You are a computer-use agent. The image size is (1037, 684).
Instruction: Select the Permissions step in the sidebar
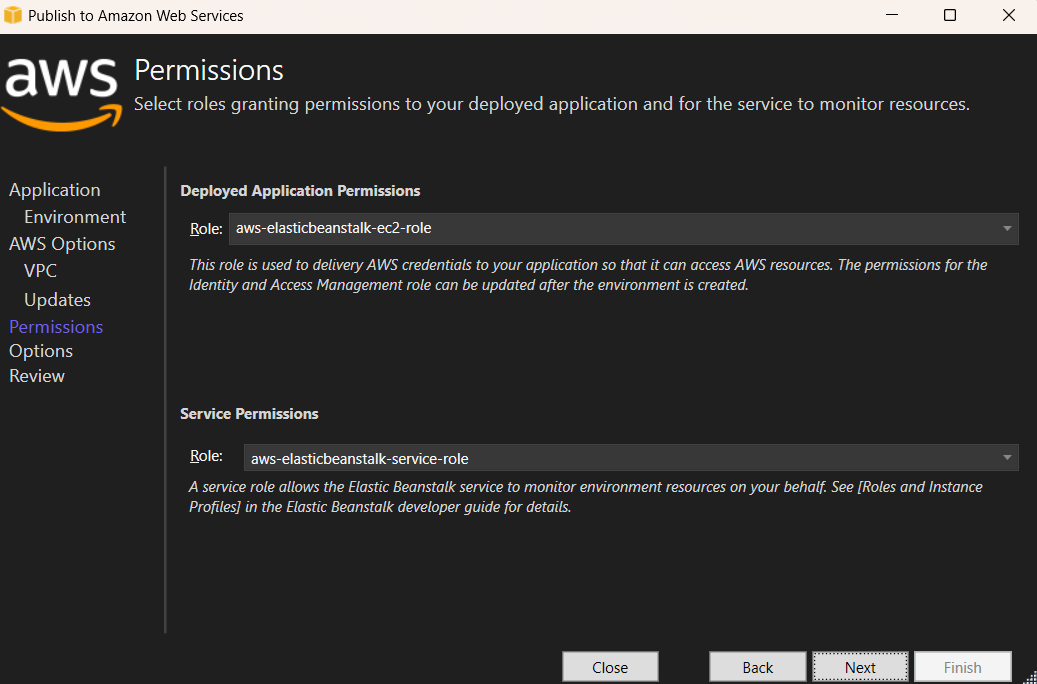pos(56,327)
